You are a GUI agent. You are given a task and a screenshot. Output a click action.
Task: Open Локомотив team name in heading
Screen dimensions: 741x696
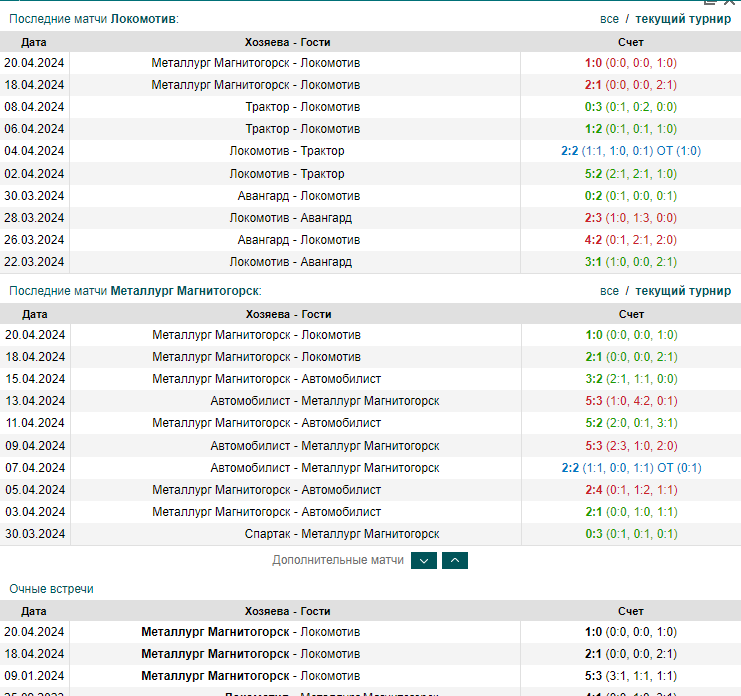tap(143, 19)
